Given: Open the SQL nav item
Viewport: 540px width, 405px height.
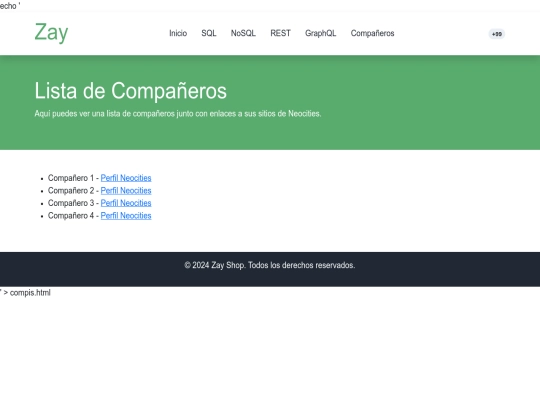Looking at the screenshot, I should pos(209,33).
